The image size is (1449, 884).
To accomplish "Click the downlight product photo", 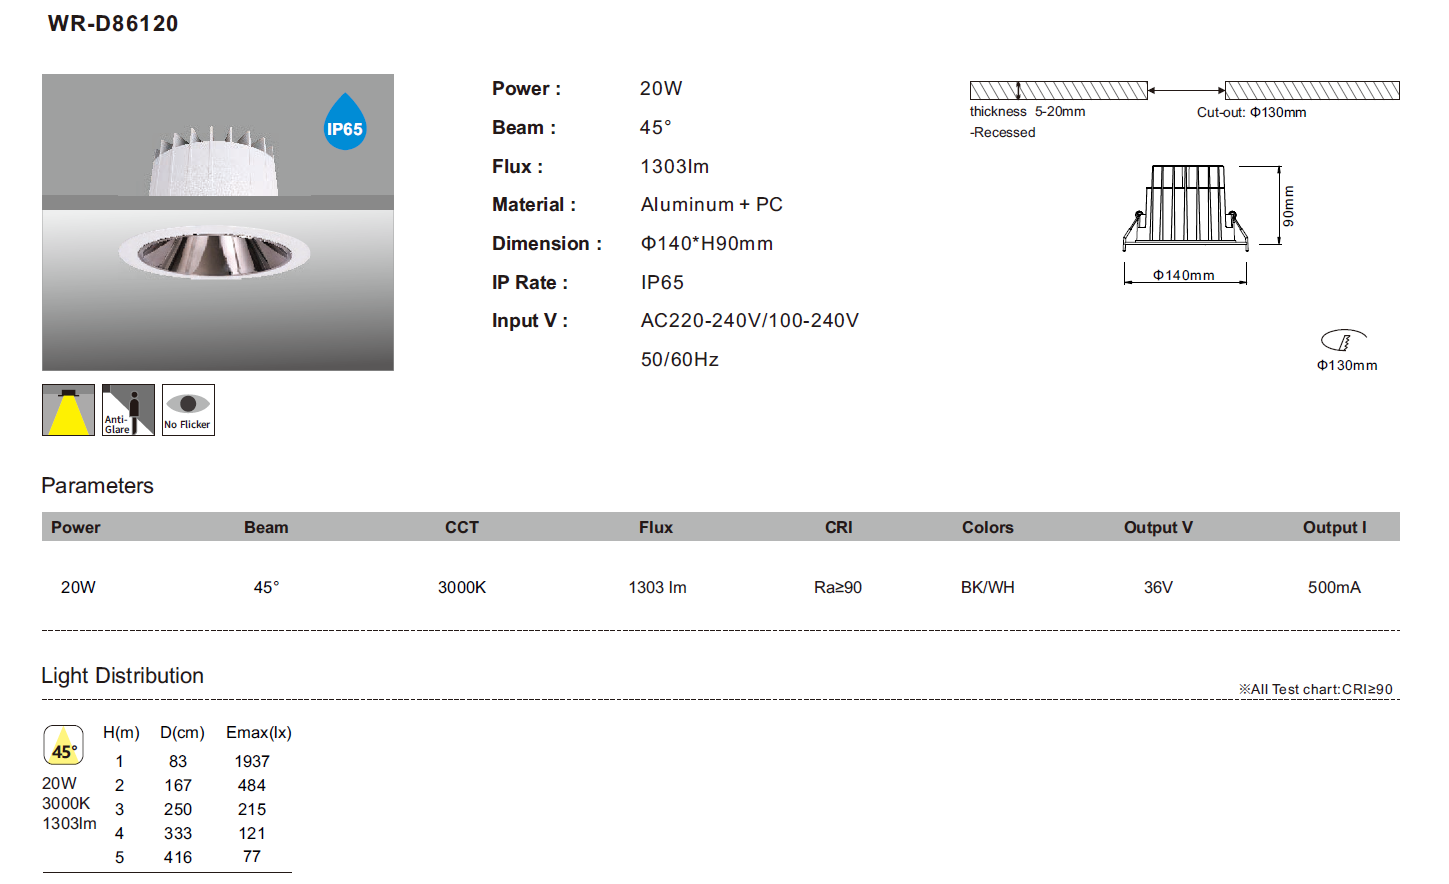I will pyautogui.click(x=218, y=222).
